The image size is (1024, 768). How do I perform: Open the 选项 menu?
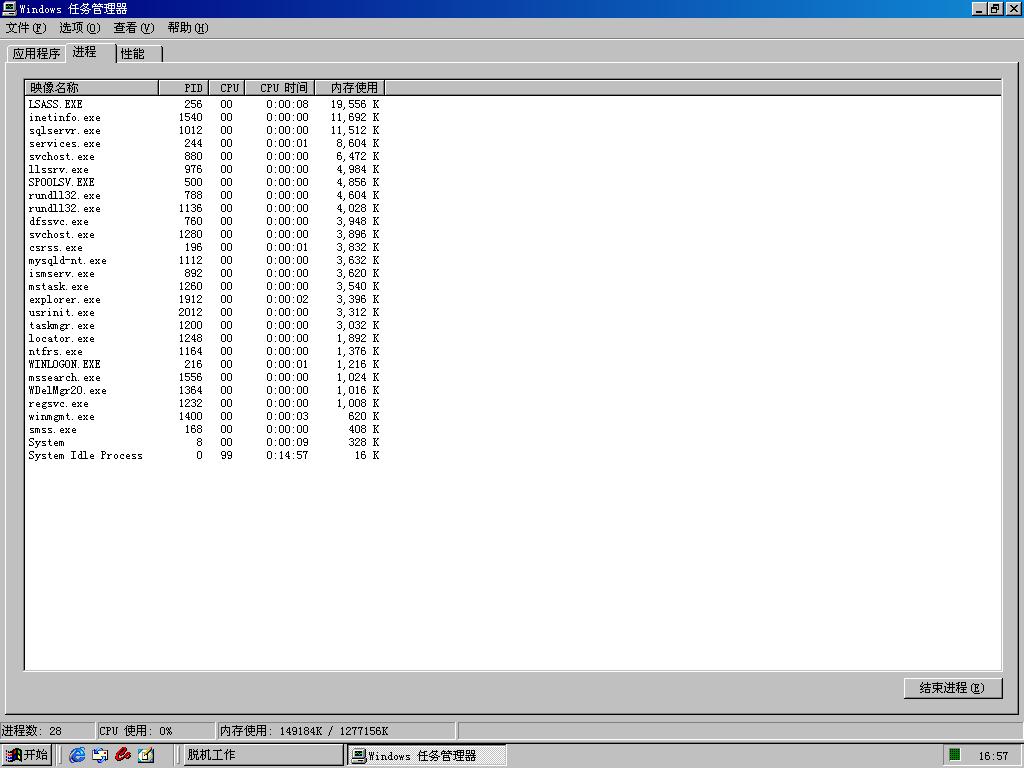pyautogui.click(x=80, y=28)
